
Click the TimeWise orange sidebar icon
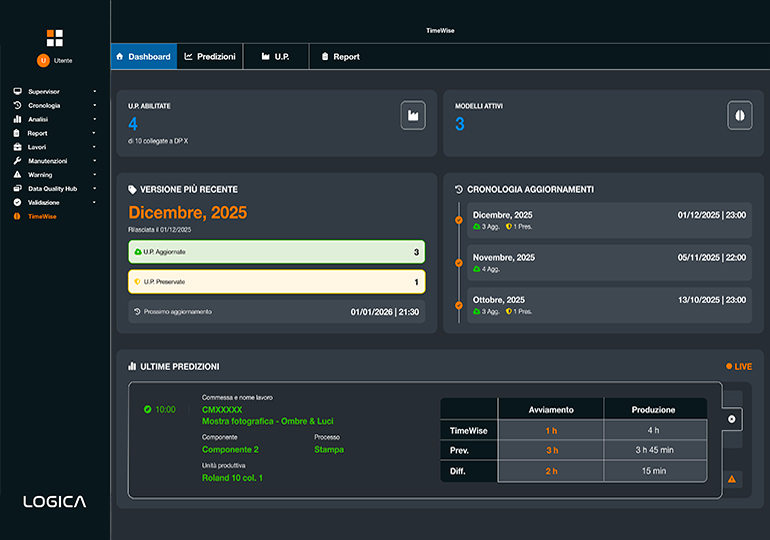point(17,216)
